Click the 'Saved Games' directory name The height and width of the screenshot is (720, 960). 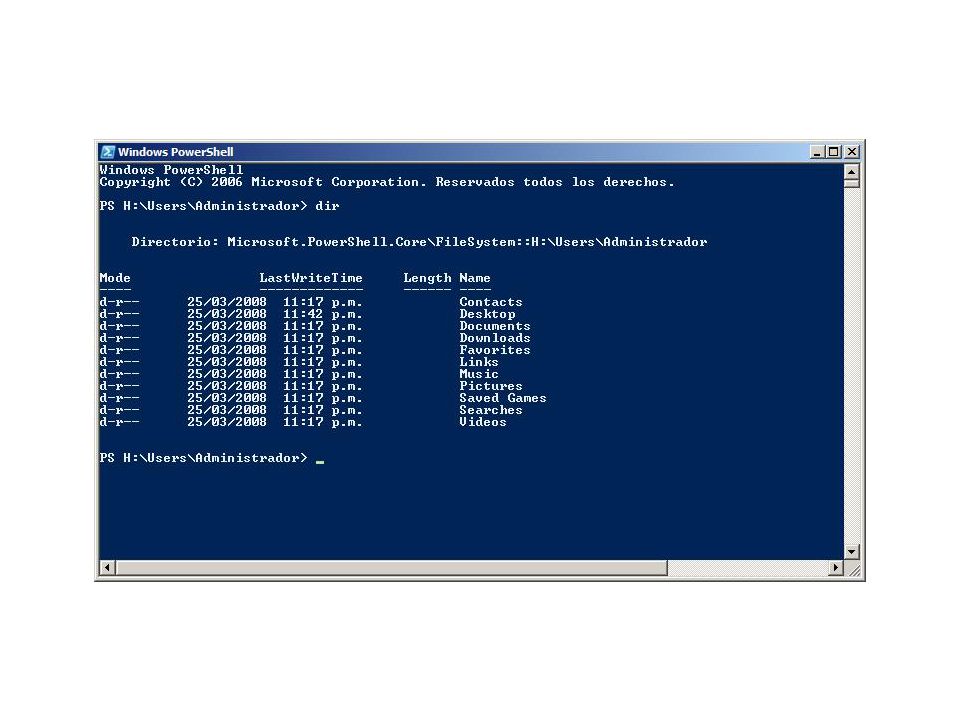(503, 398)
